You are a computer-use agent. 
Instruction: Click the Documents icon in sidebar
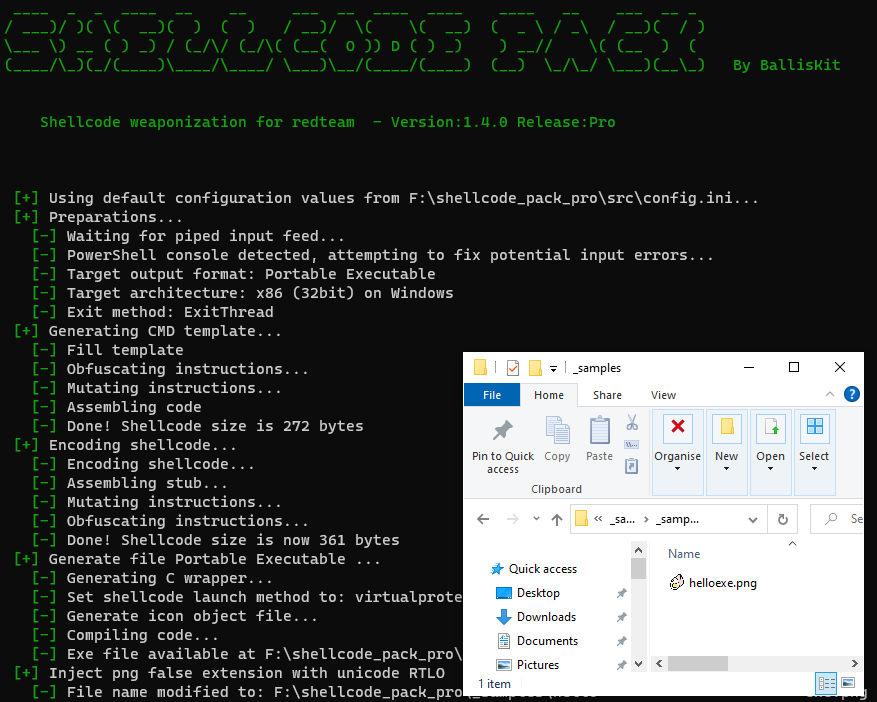point(504,641)
